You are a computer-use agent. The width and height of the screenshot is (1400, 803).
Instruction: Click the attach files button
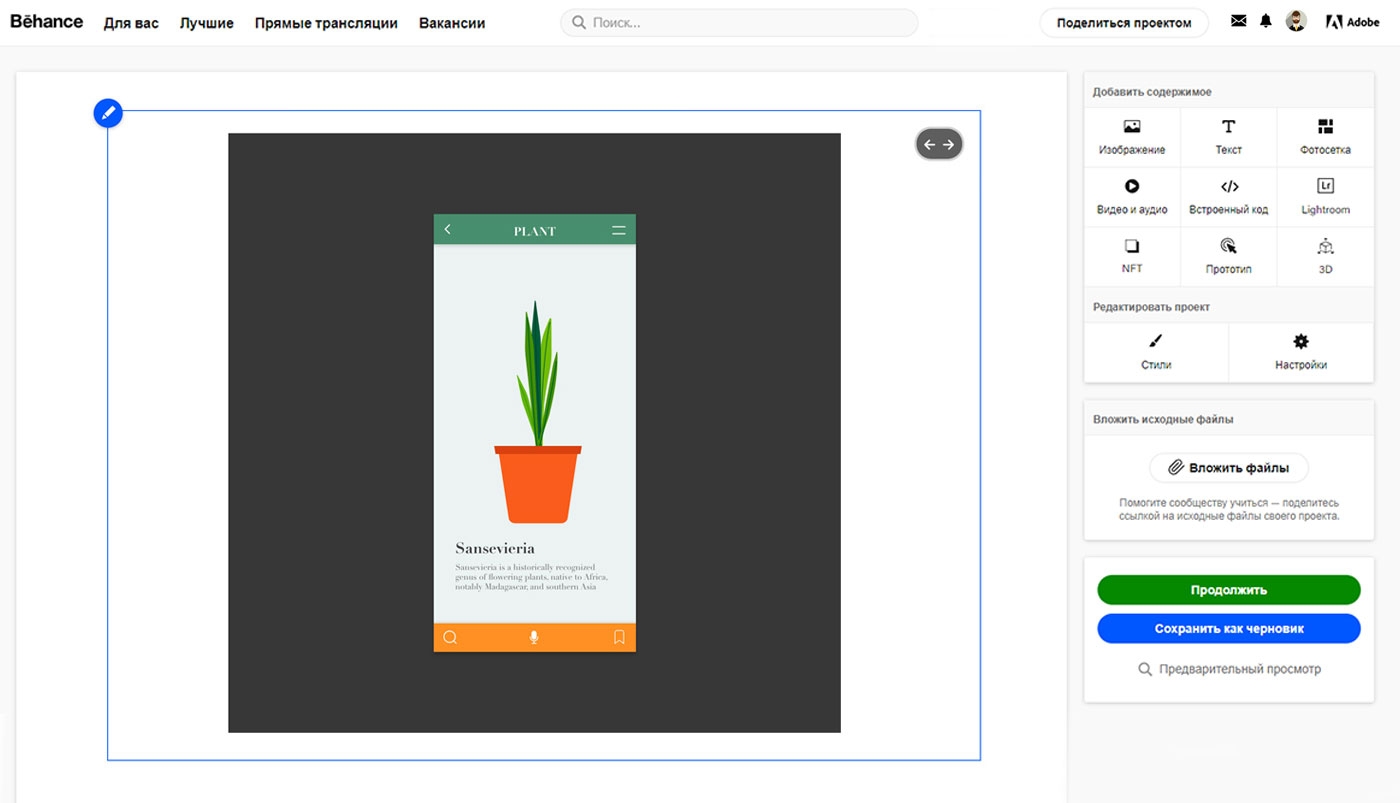[1228, 467]
